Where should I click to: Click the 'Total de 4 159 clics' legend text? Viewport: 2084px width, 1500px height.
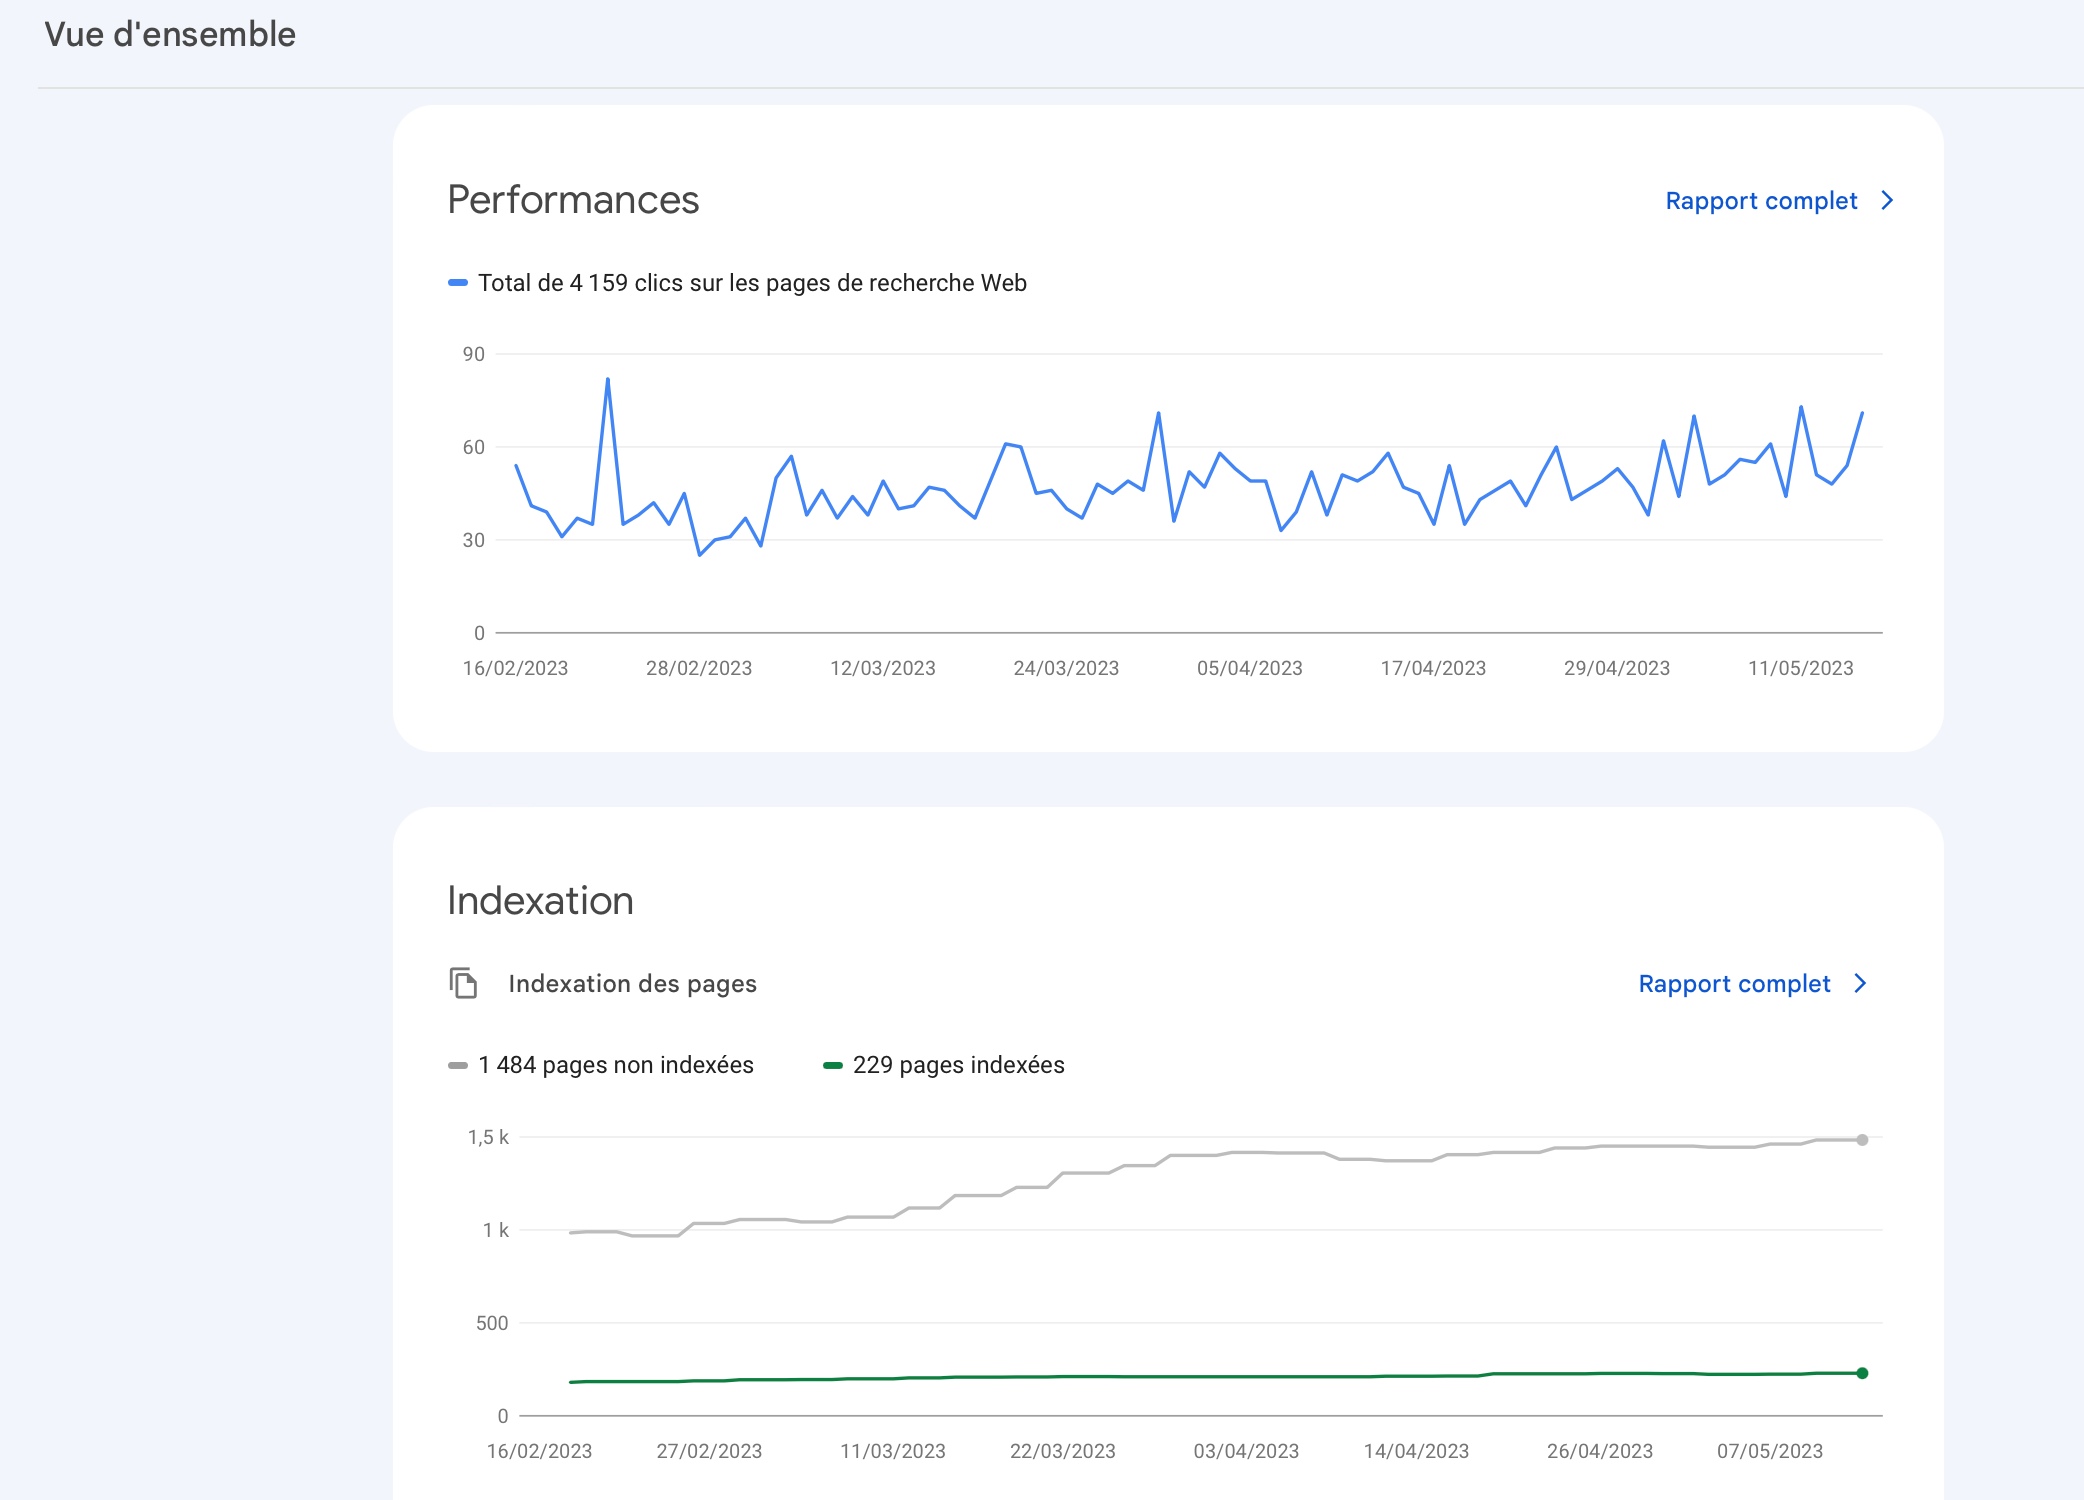752,283
